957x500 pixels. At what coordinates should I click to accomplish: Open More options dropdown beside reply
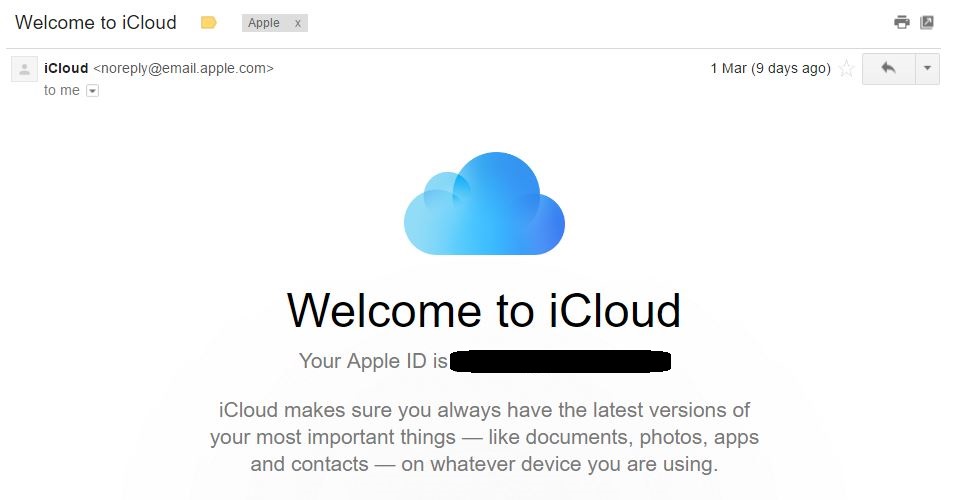pos(927,68)
